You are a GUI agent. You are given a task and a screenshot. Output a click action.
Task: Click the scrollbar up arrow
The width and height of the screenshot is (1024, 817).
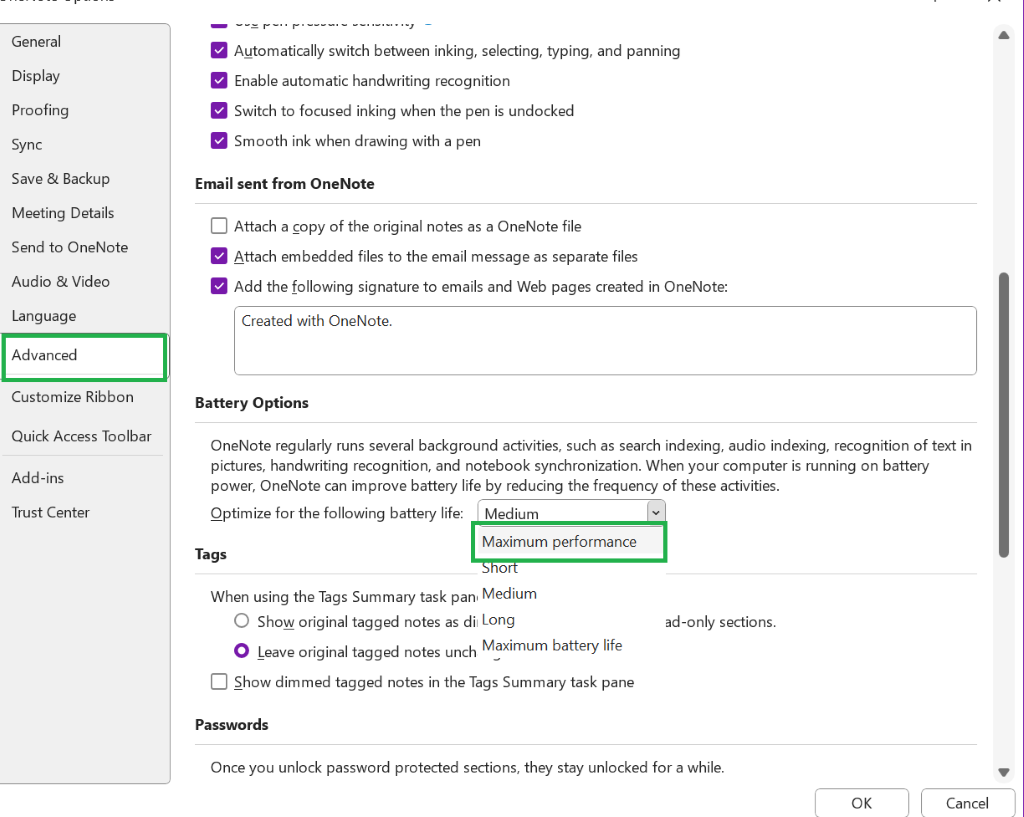1004,35
